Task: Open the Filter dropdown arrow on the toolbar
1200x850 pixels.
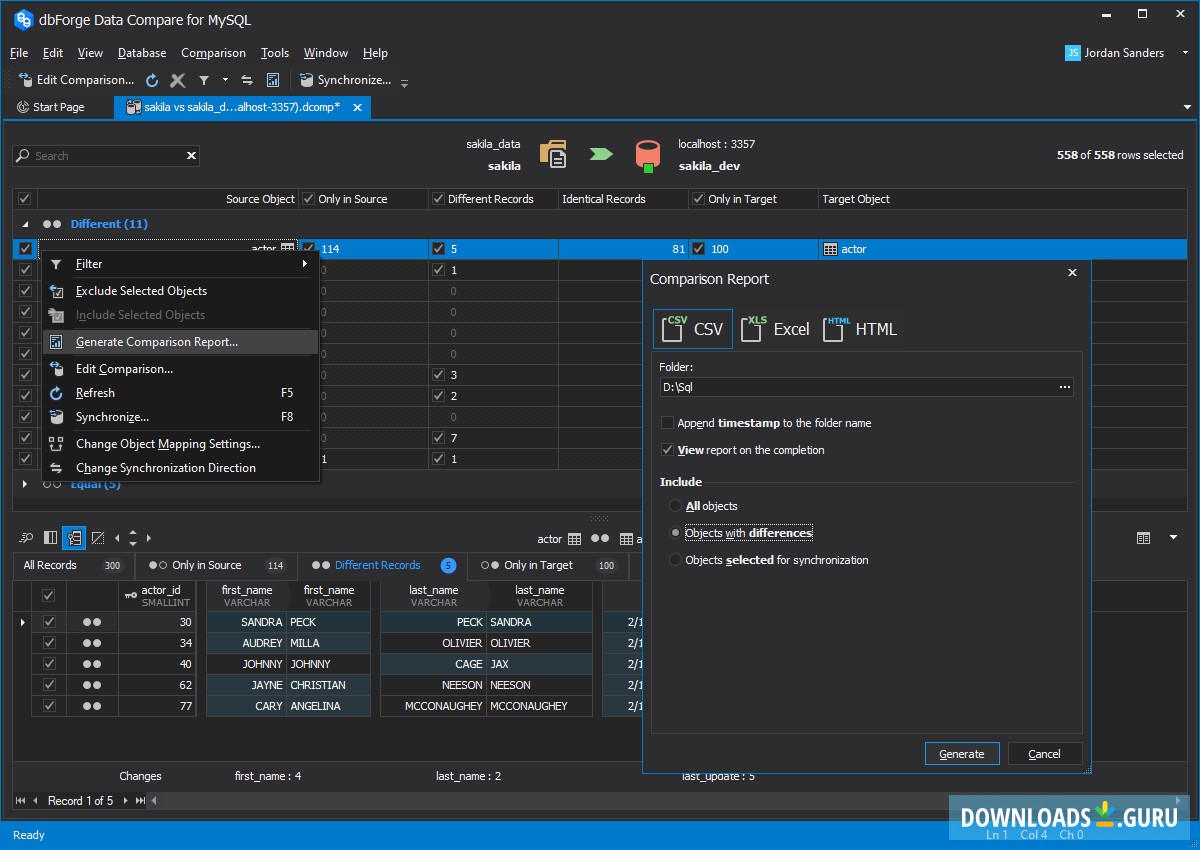Action: 224,80
